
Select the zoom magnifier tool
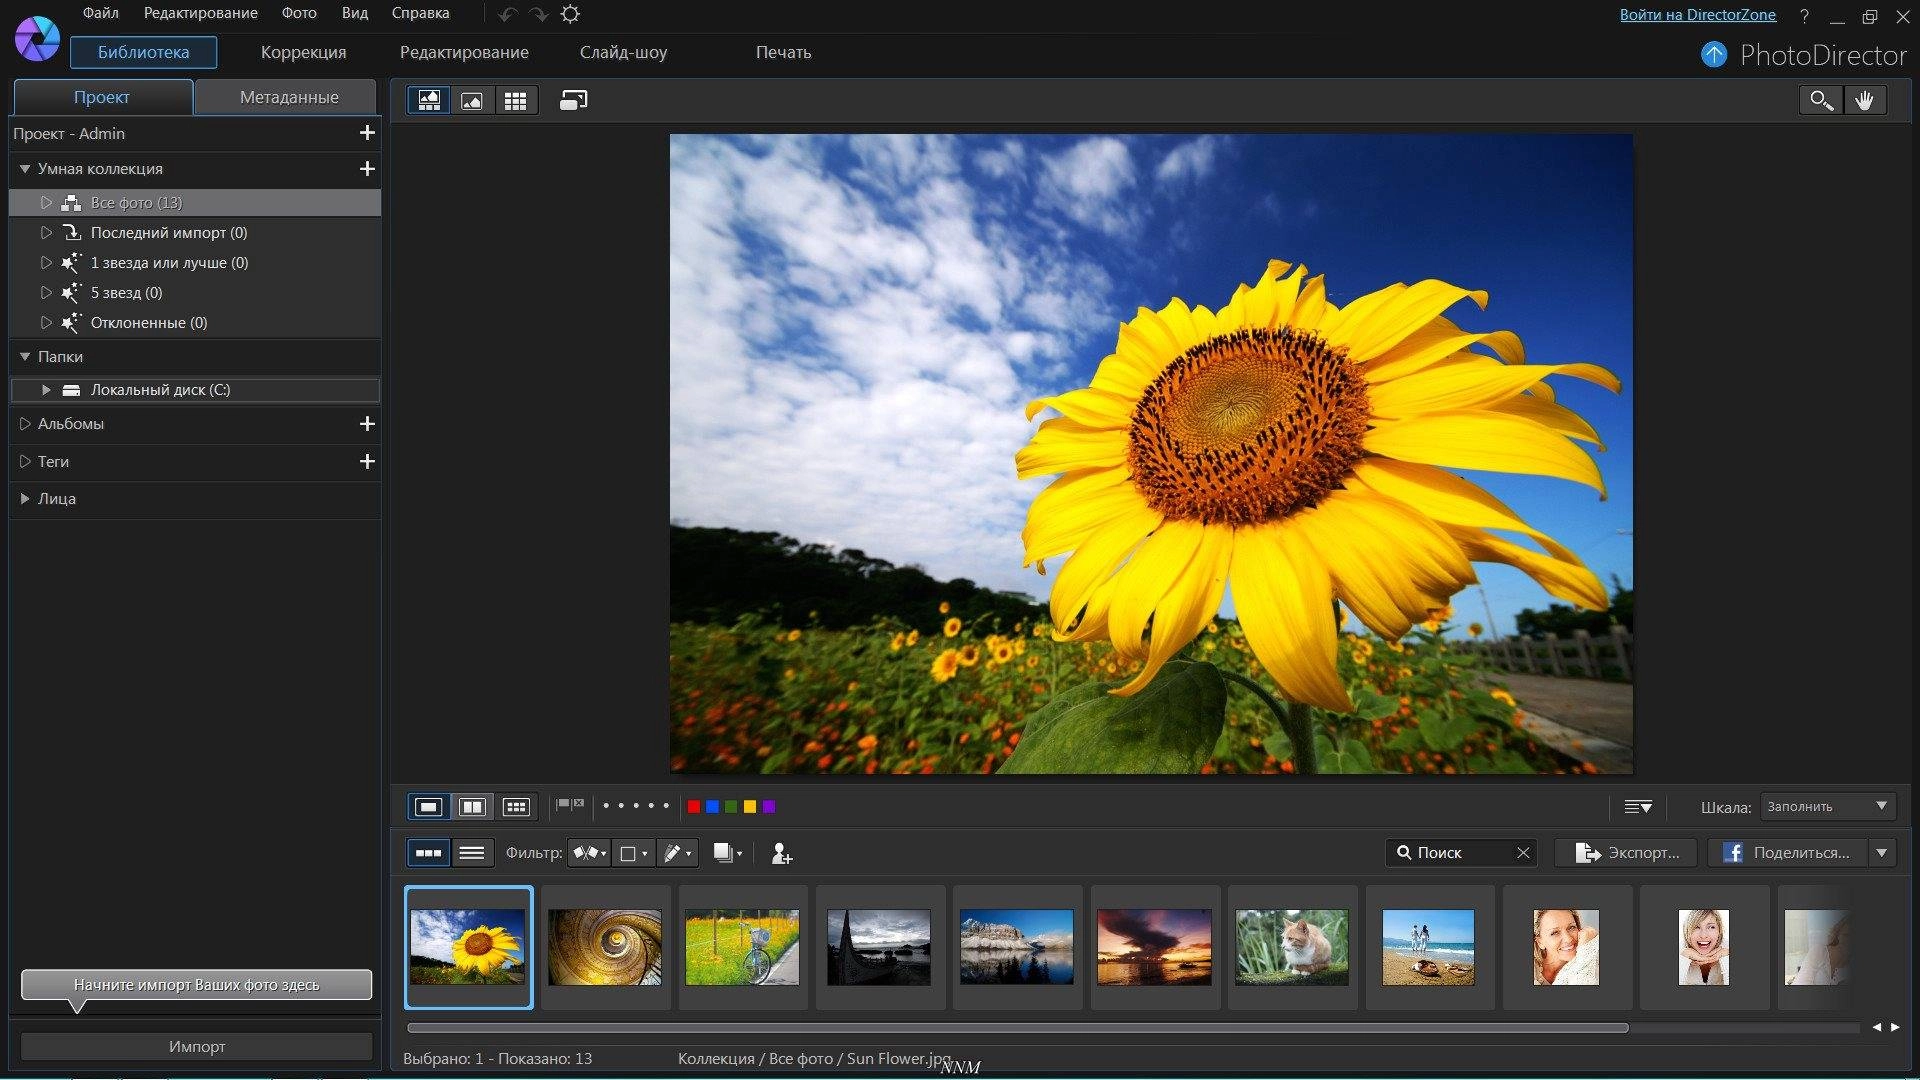click(1821, 100)
